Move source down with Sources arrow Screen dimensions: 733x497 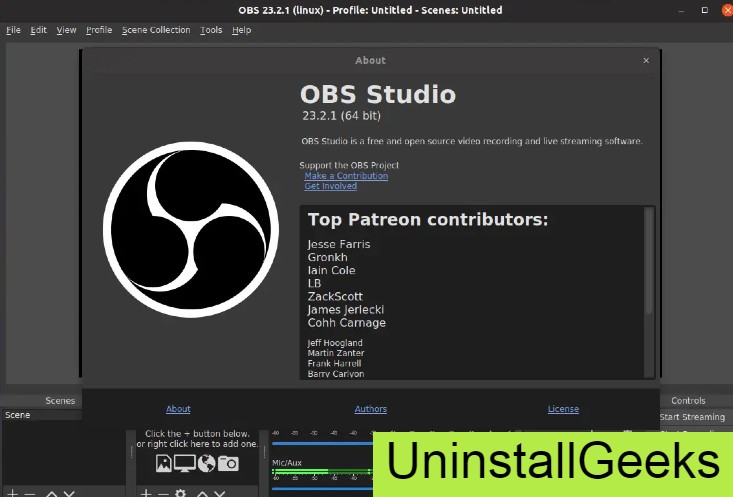(219, 493)
